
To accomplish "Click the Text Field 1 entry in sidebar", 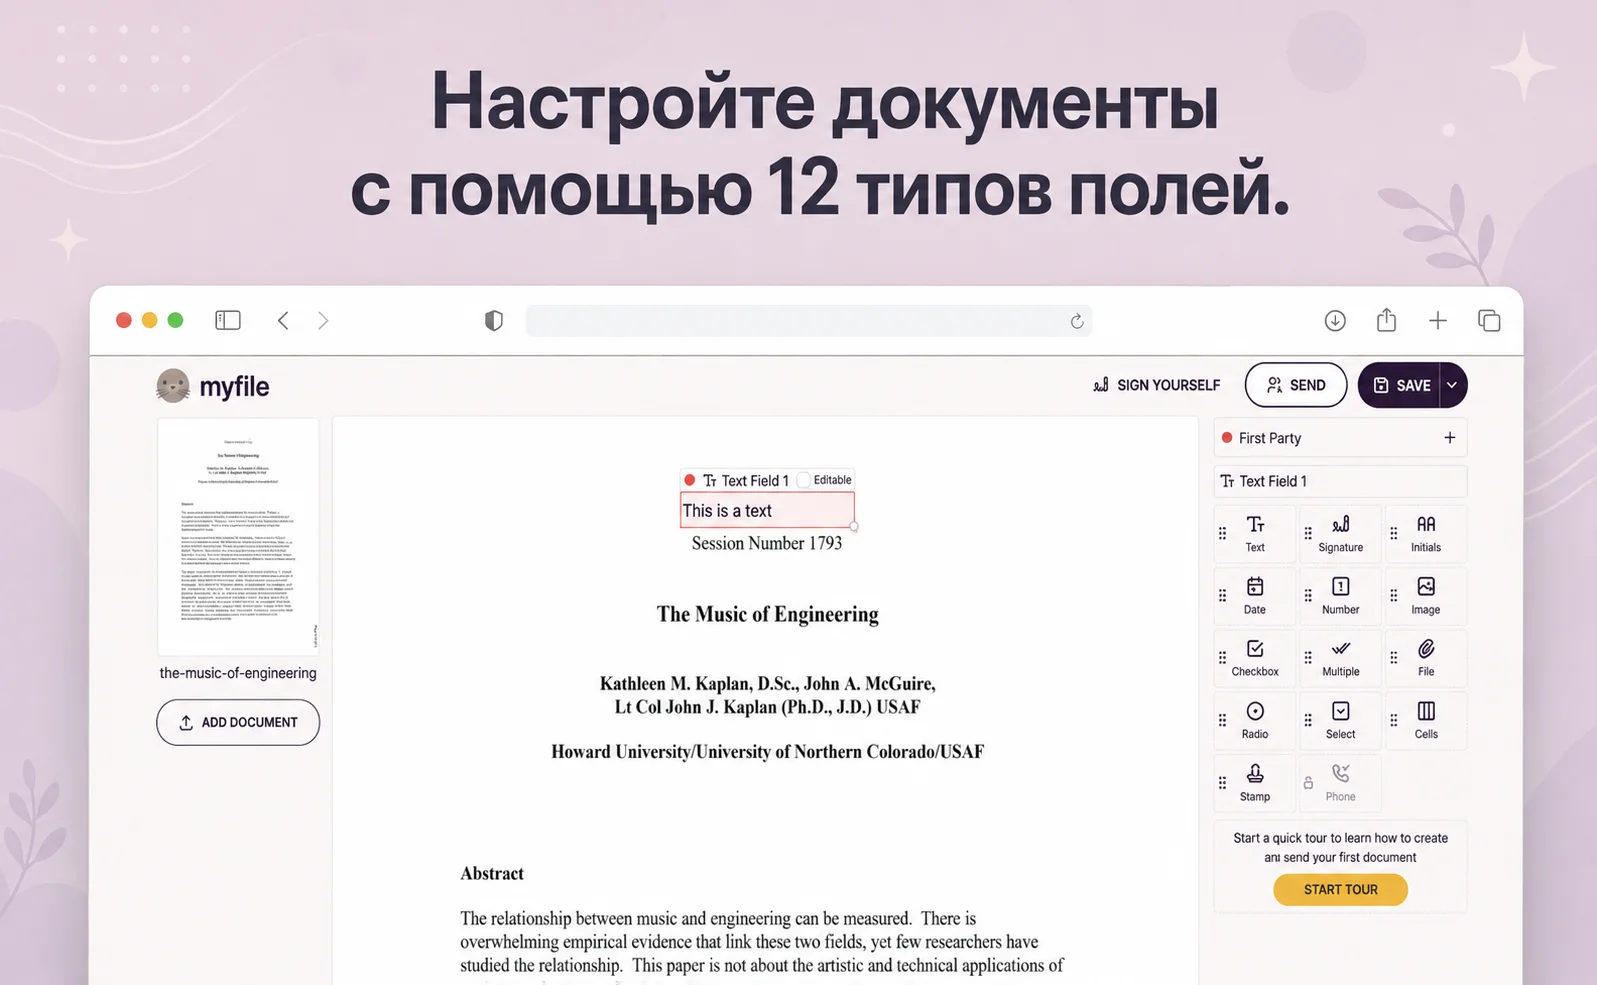I will click(x=1340, y=481).
